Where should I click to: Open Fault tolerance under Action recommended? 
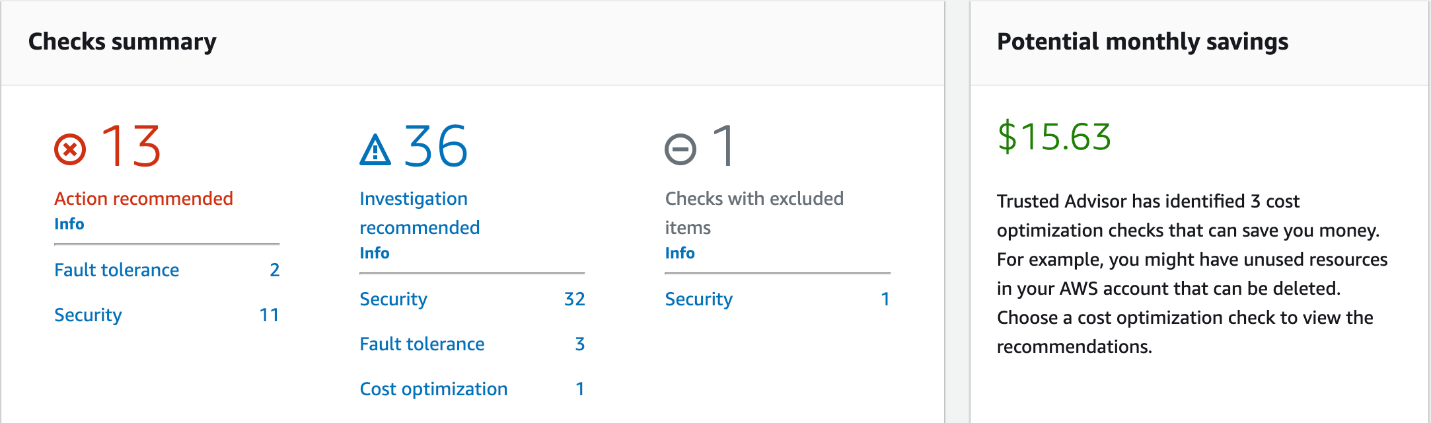coord(117,270)
